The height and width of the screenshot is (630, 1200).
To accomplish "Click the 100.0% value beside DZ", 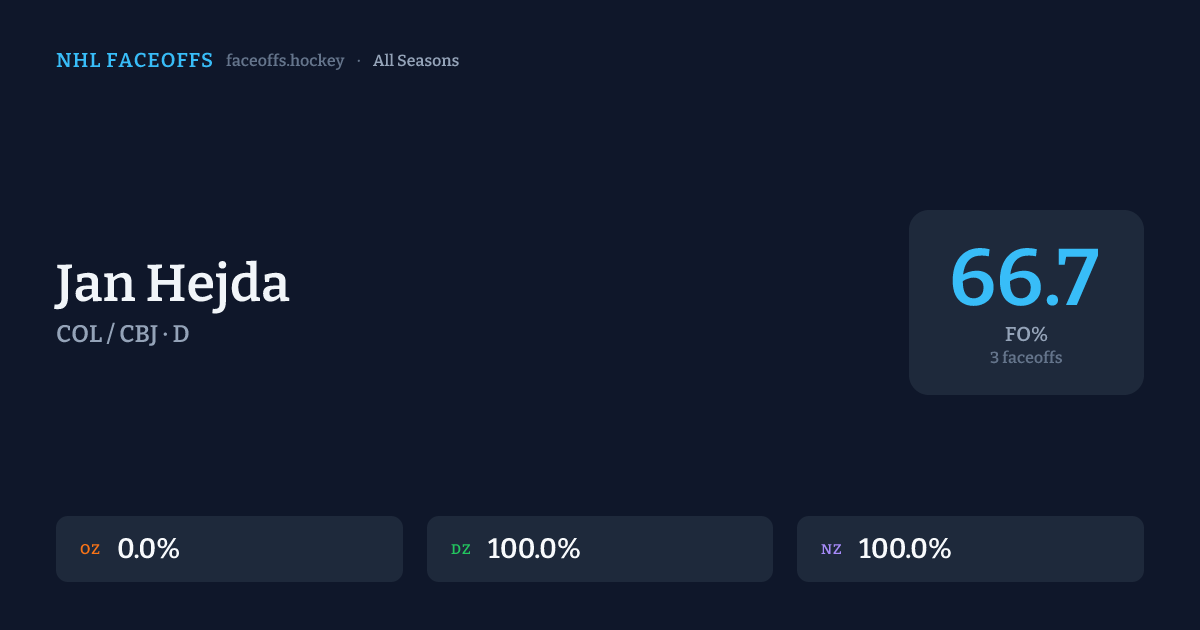I will coord(534,549).
